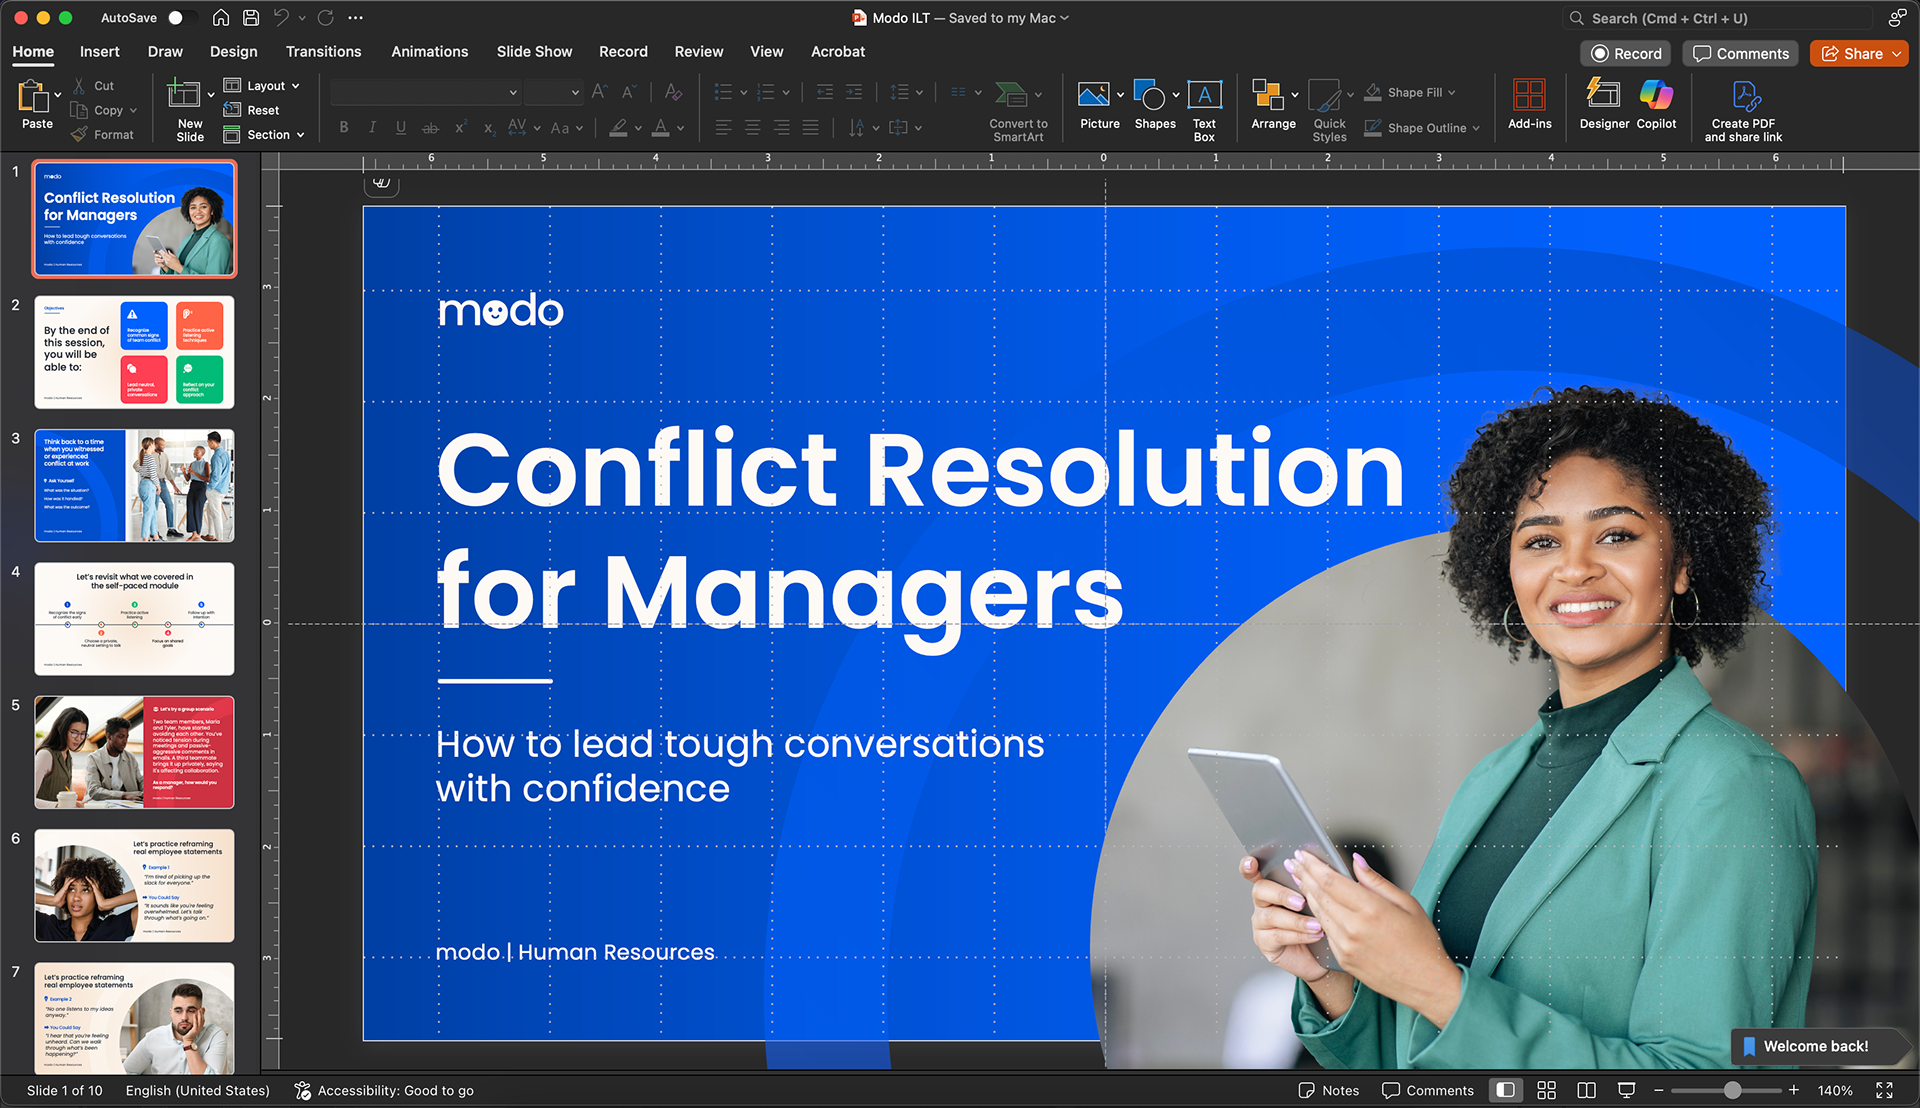
Task: Click the Reset slide button
Action: pyautogui.click(x=252, y=110)
